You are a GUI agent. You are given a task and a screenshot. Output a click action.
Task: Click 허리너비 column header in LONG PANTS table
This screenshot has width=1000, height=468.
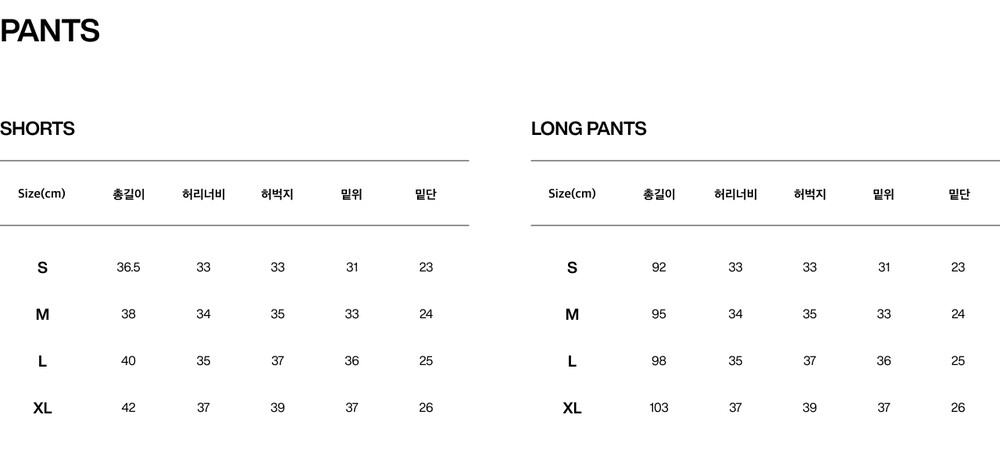click(735, 194)
